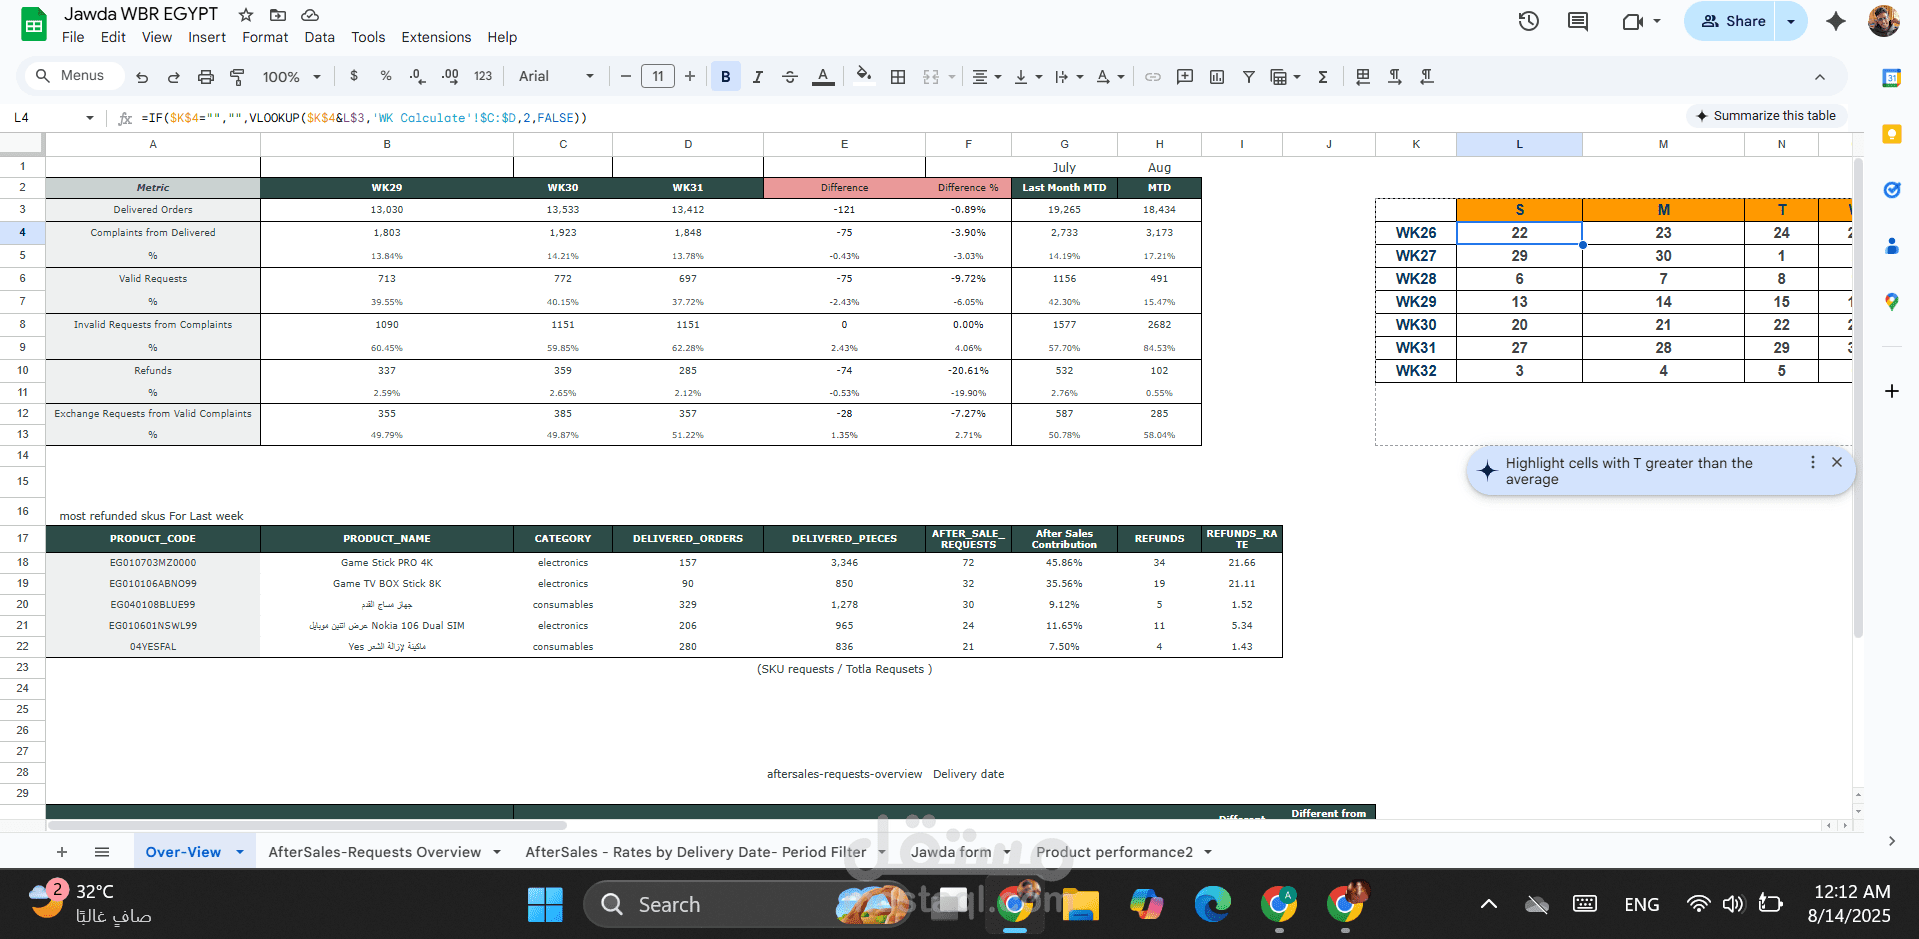Image resolution: width=1919 pixels, height=939 pixels.
Task: Open the fill color picker
Action: [x=864, y=77]
